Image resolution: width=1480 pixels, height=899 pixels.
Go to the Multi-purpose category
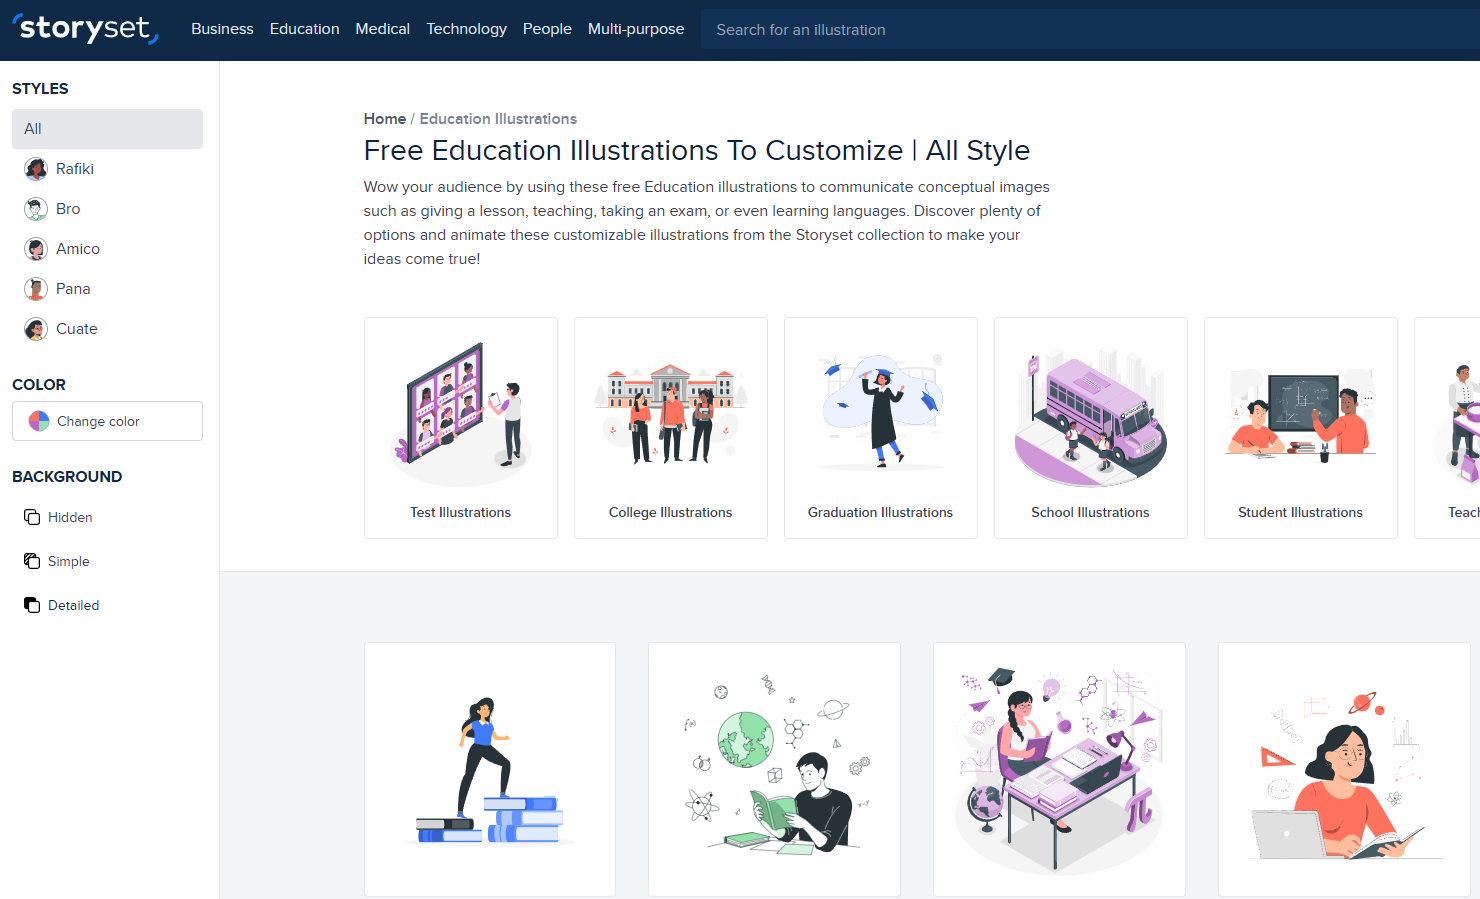click(636, 29)
